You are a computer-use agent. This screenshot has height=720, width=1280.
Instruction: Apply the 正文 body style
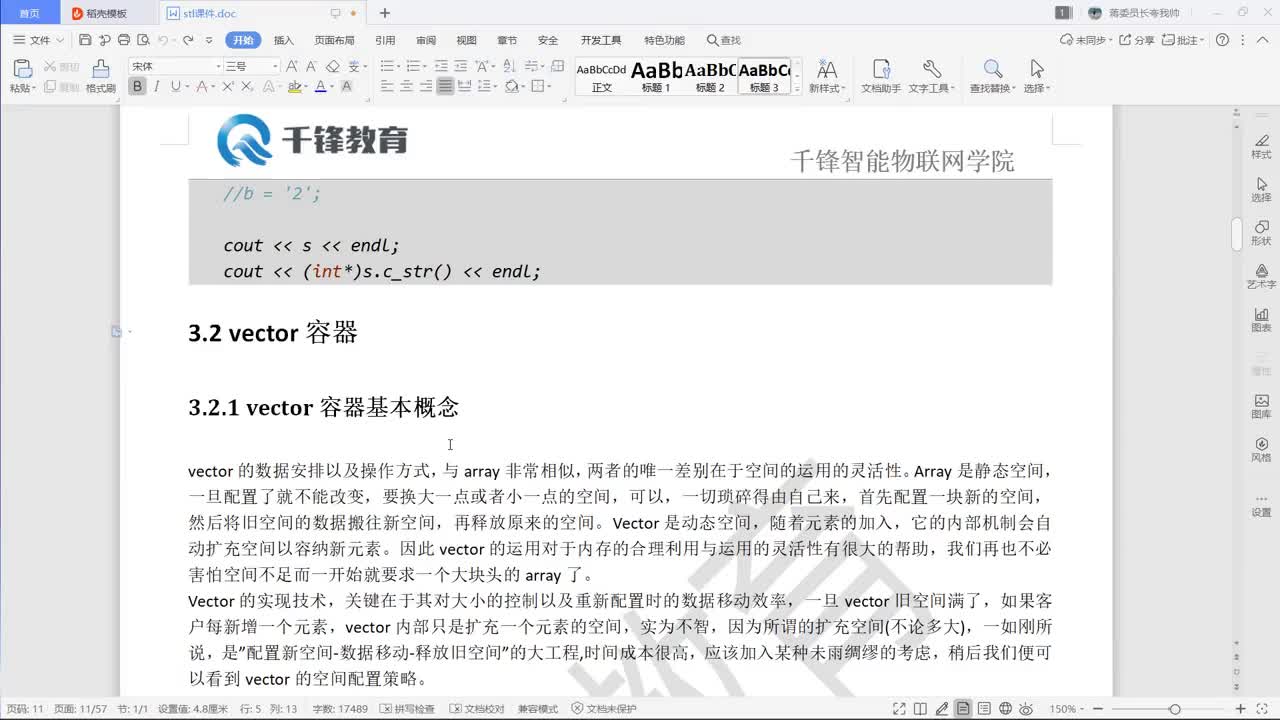[x=601, y=76]
